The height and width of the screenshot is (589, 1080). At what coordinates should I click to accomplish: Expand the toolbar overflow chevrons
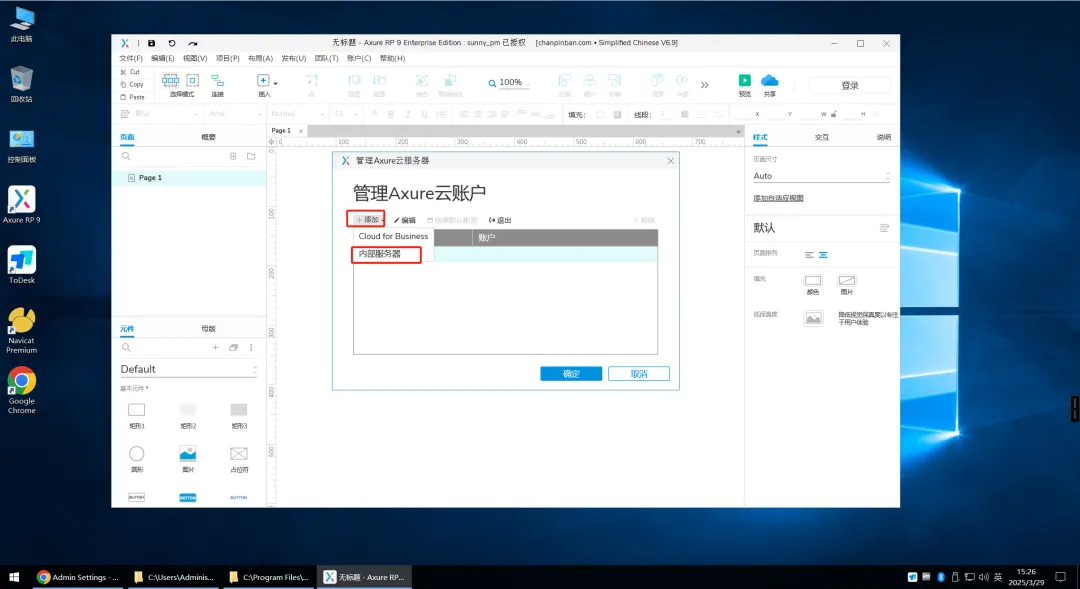705,85
